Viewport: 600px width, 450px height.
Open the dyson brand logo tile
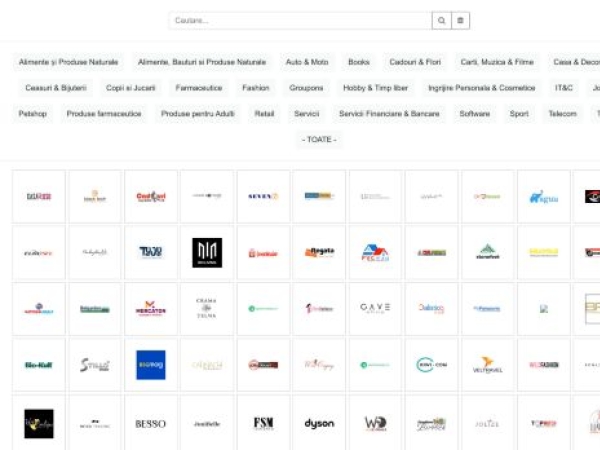click(320, 423)
